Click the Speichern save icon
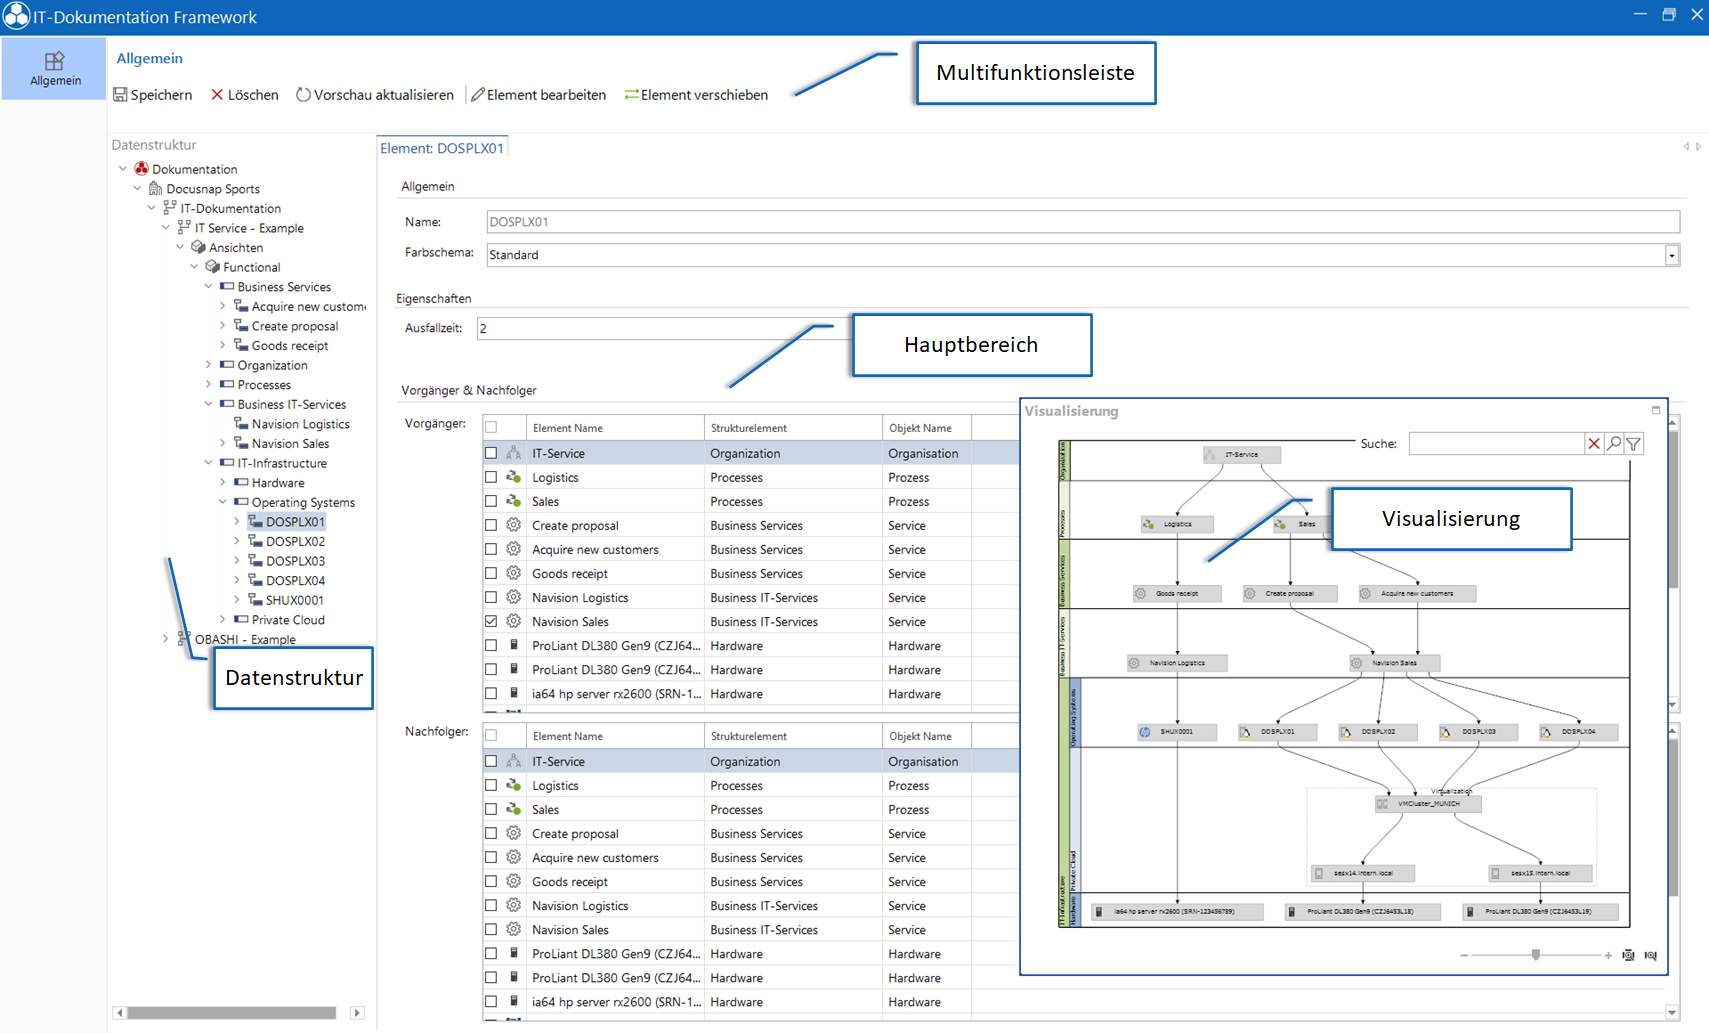This screenshot has width=1709, height=1033. (x=120, y=95)
